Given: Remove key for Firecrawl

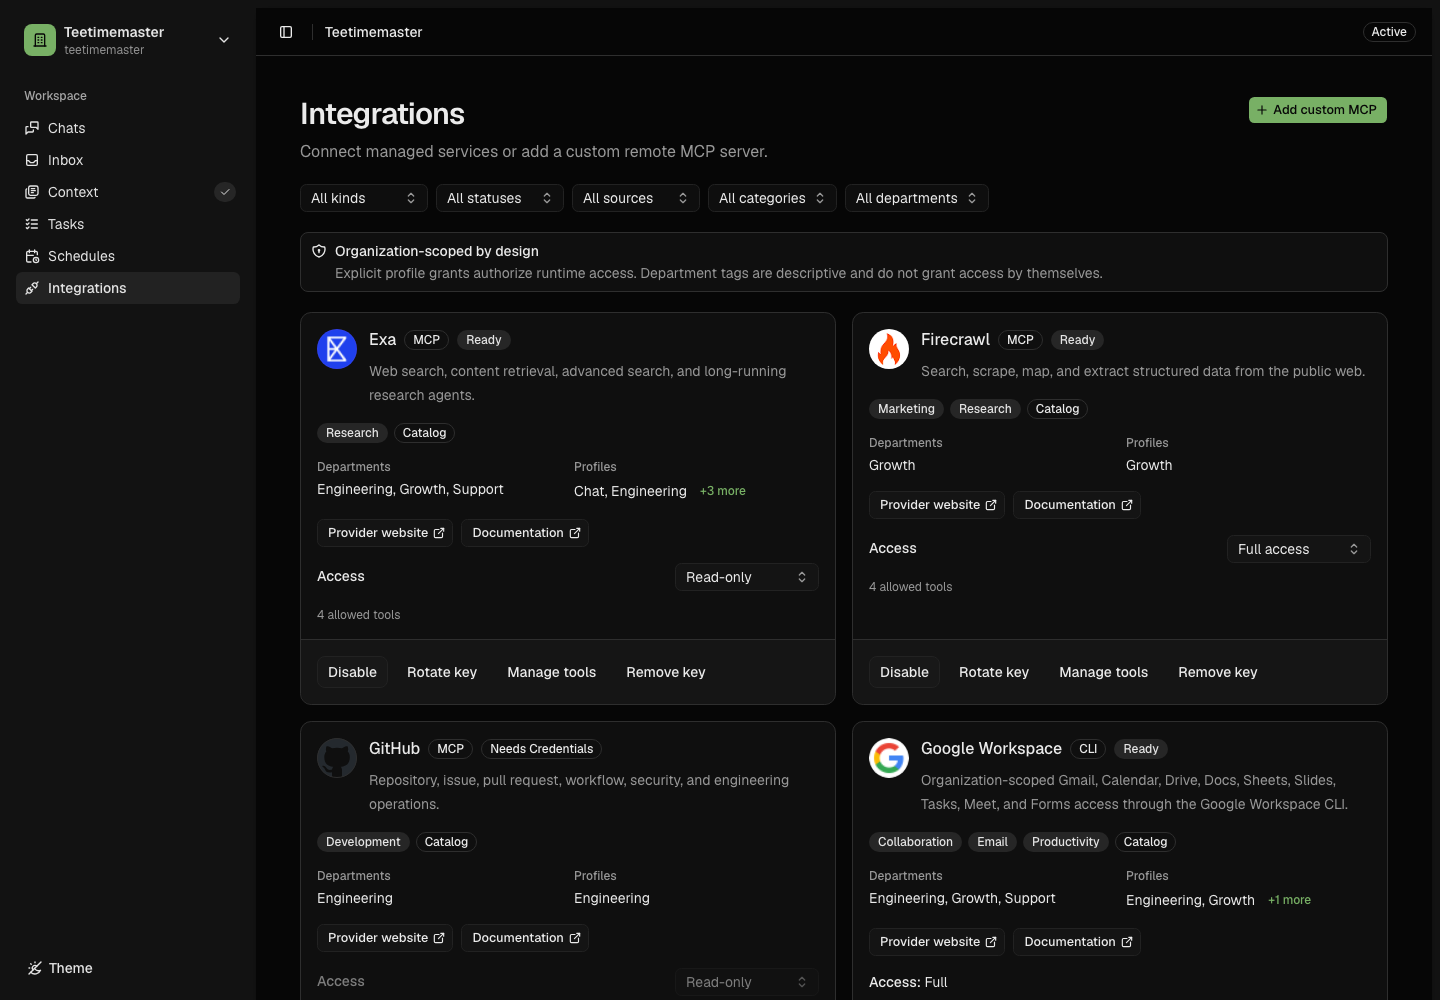Looking at the screenshot, I should [1218, 672].
